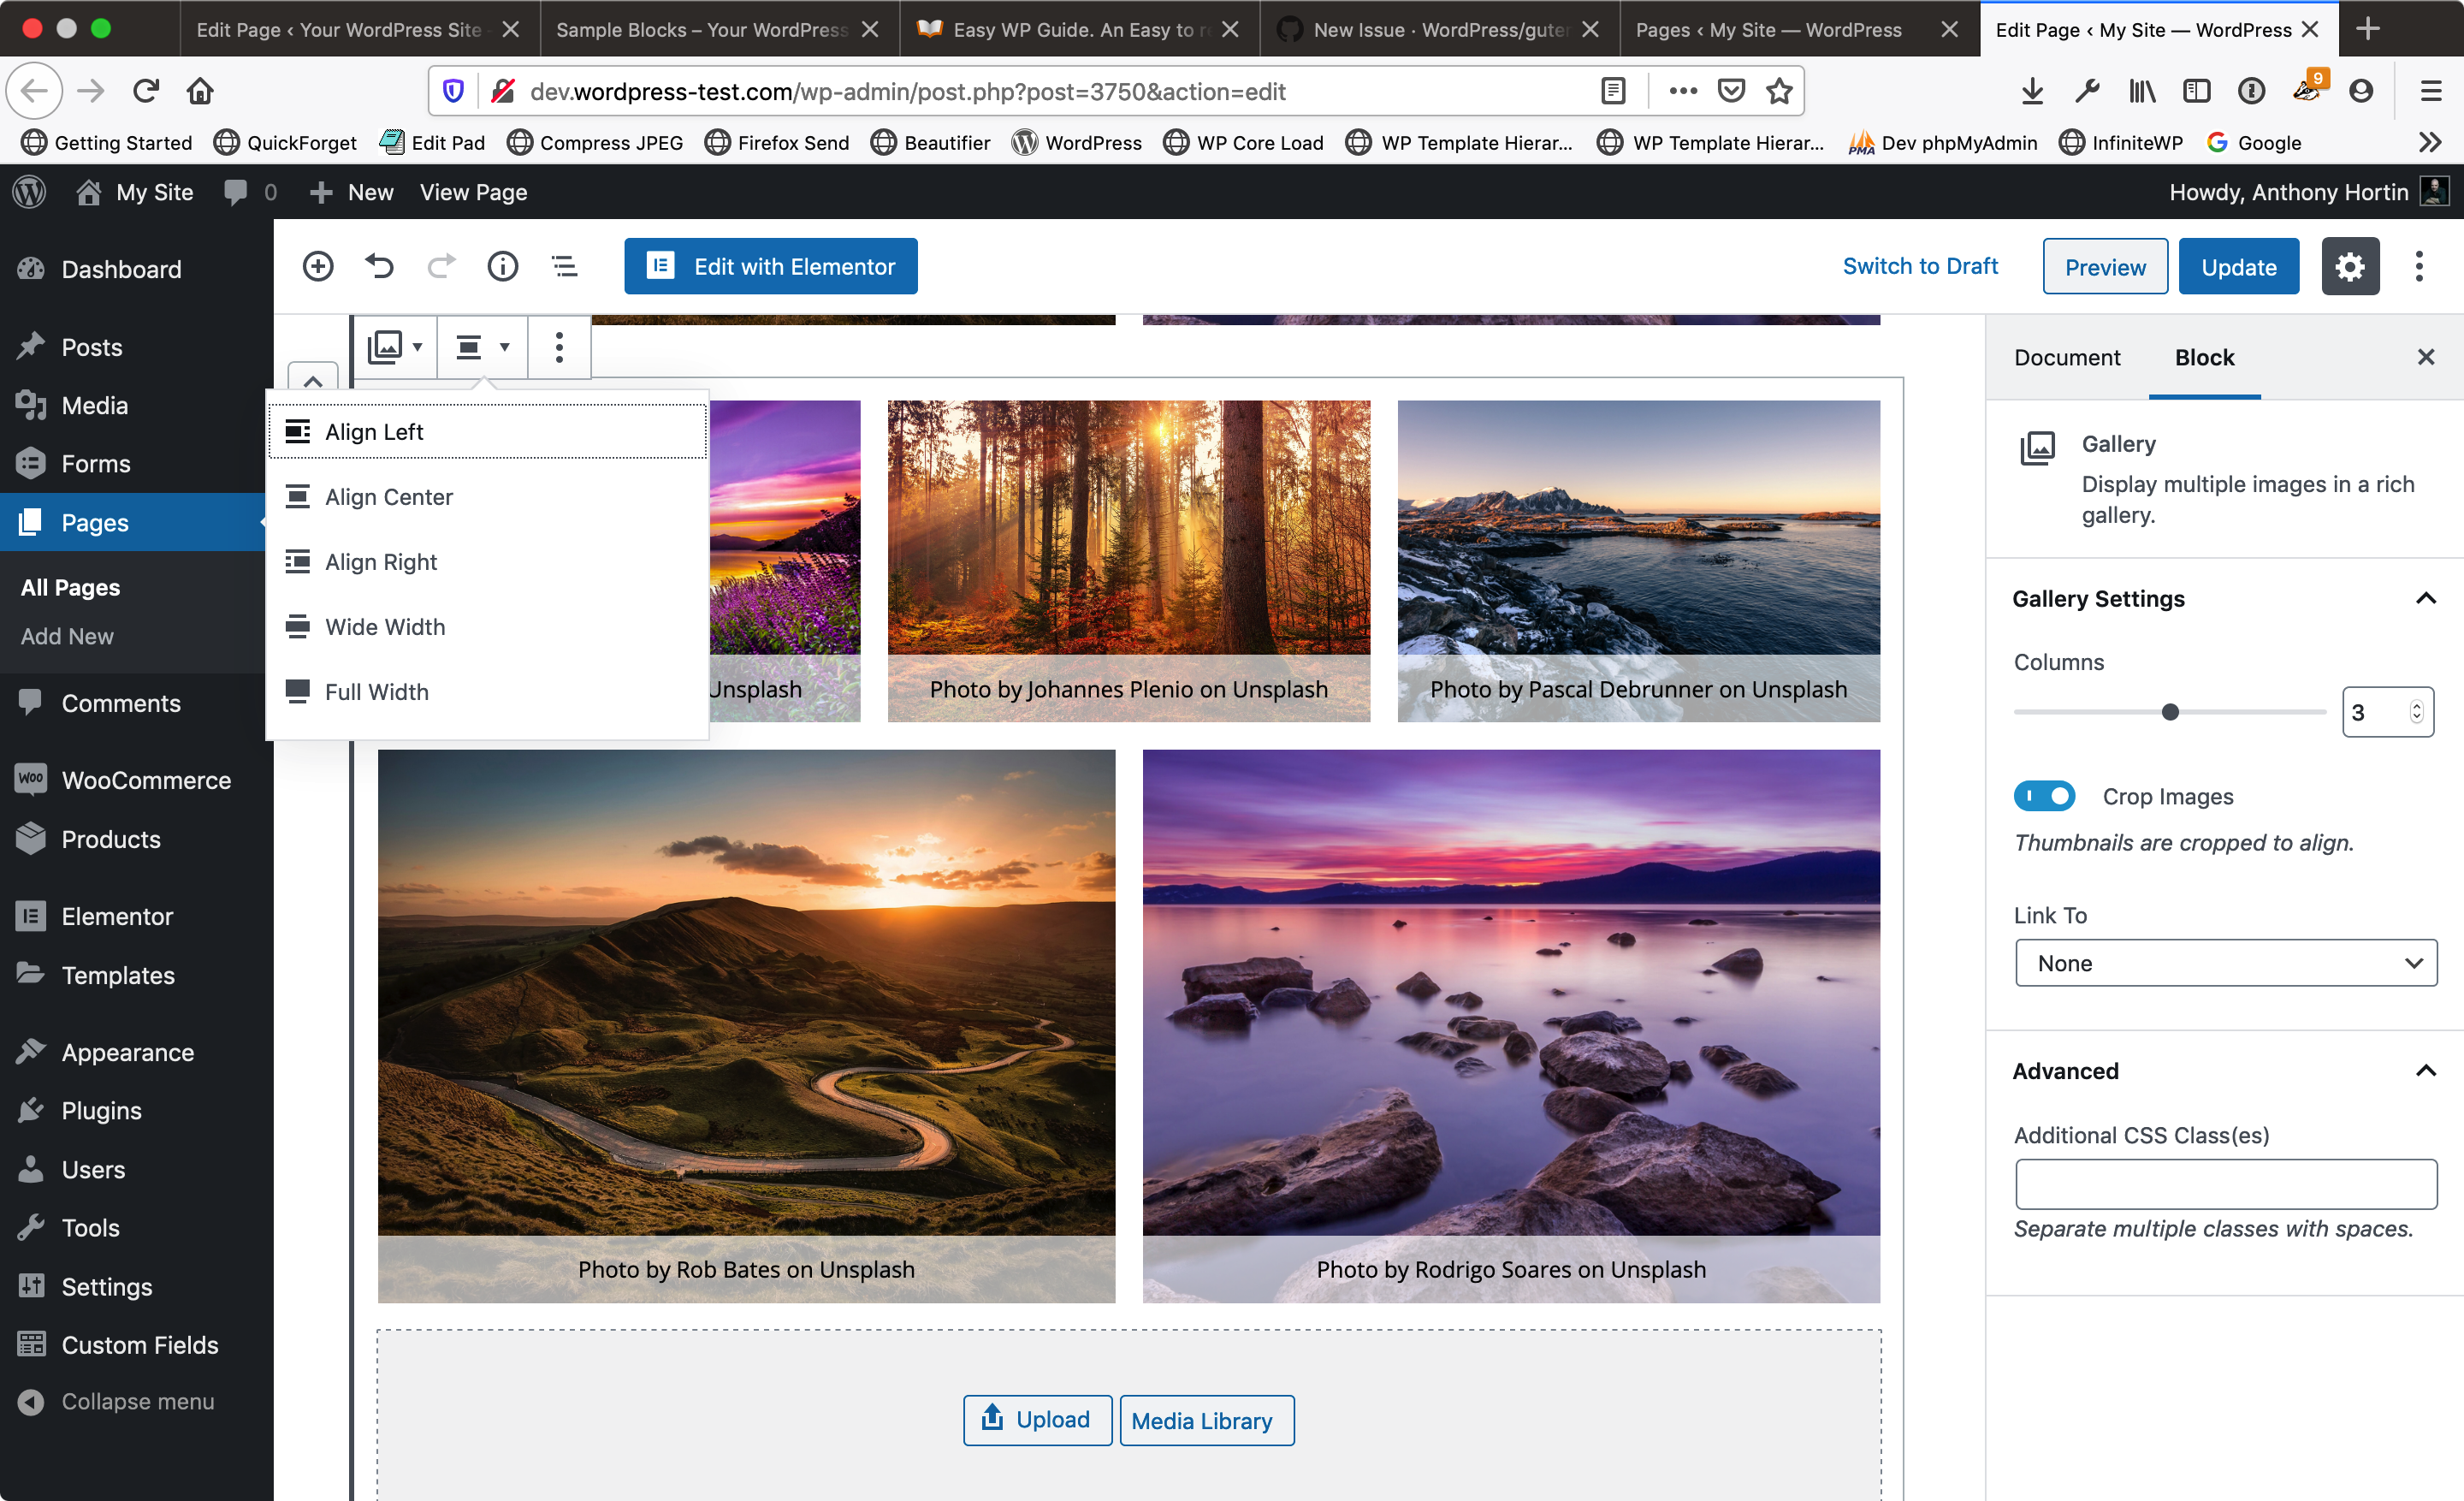Image resolution: width=2464 pixels, height=1501 pixels.
Task: Choose Align Center from alignment menu
Action: 487,497
